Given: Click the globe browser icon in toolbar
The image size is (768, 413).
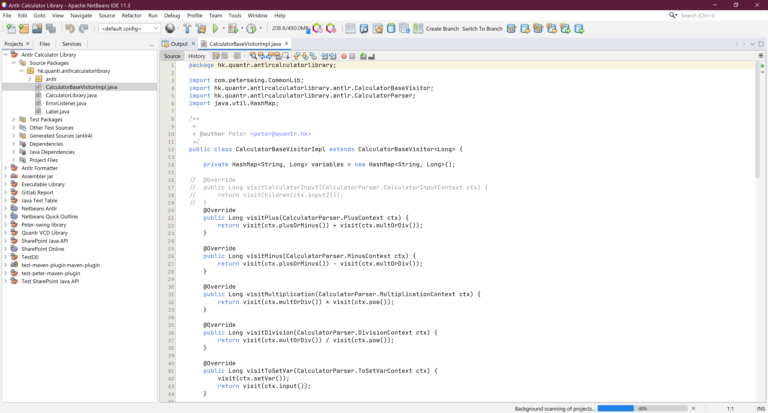Looking at the screenshot, I should coord(170,28).
